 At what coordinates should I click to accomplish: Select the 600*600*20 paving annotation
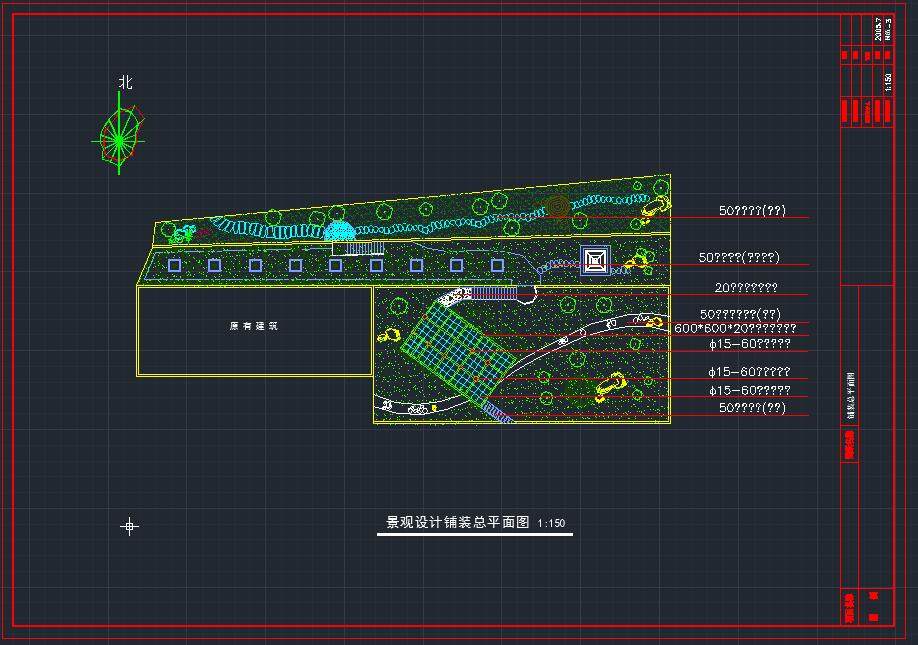(735, 328)
